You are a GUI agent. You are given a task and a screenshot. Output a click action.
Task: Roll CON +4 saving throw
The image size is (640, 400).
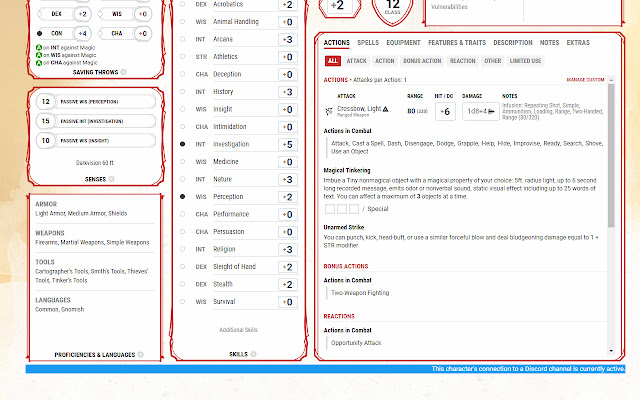point(82,33)
